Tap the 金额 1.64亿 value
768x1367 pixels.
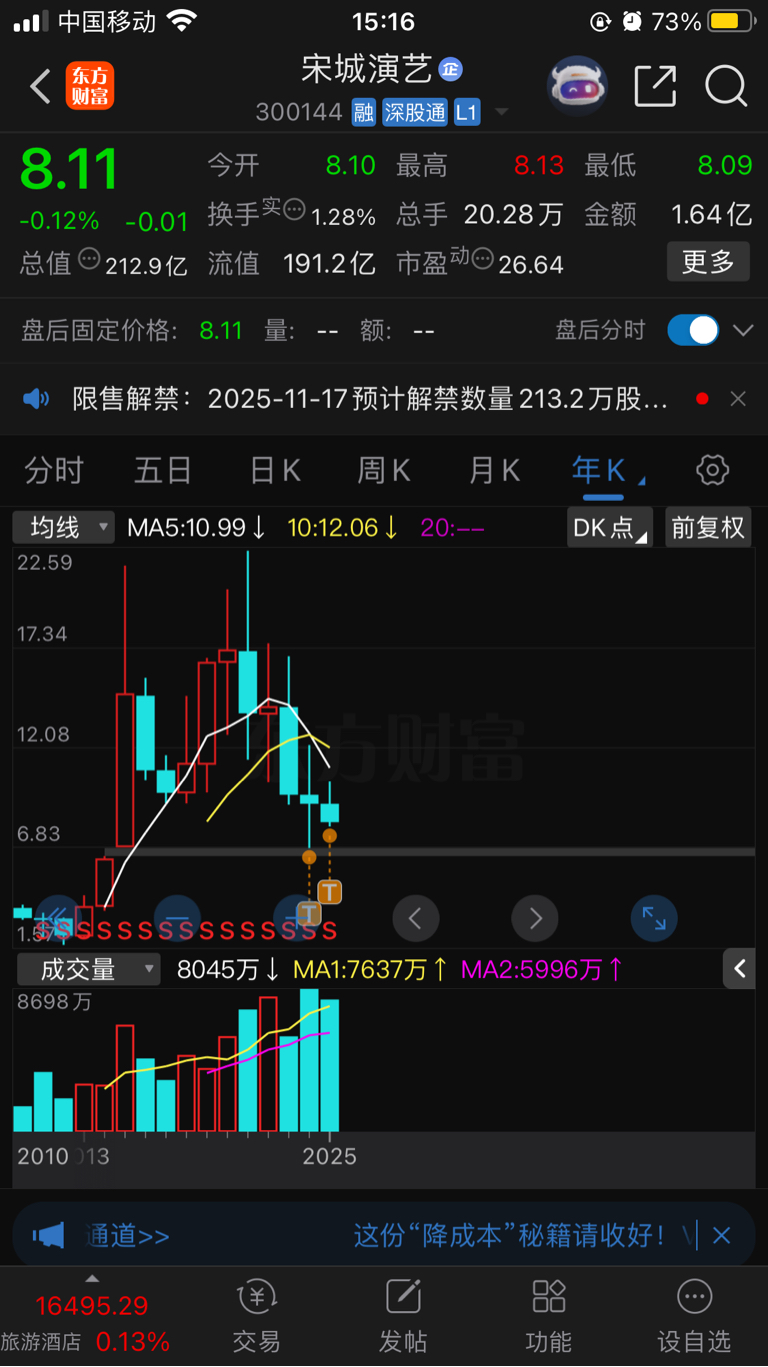coord(711,214)
